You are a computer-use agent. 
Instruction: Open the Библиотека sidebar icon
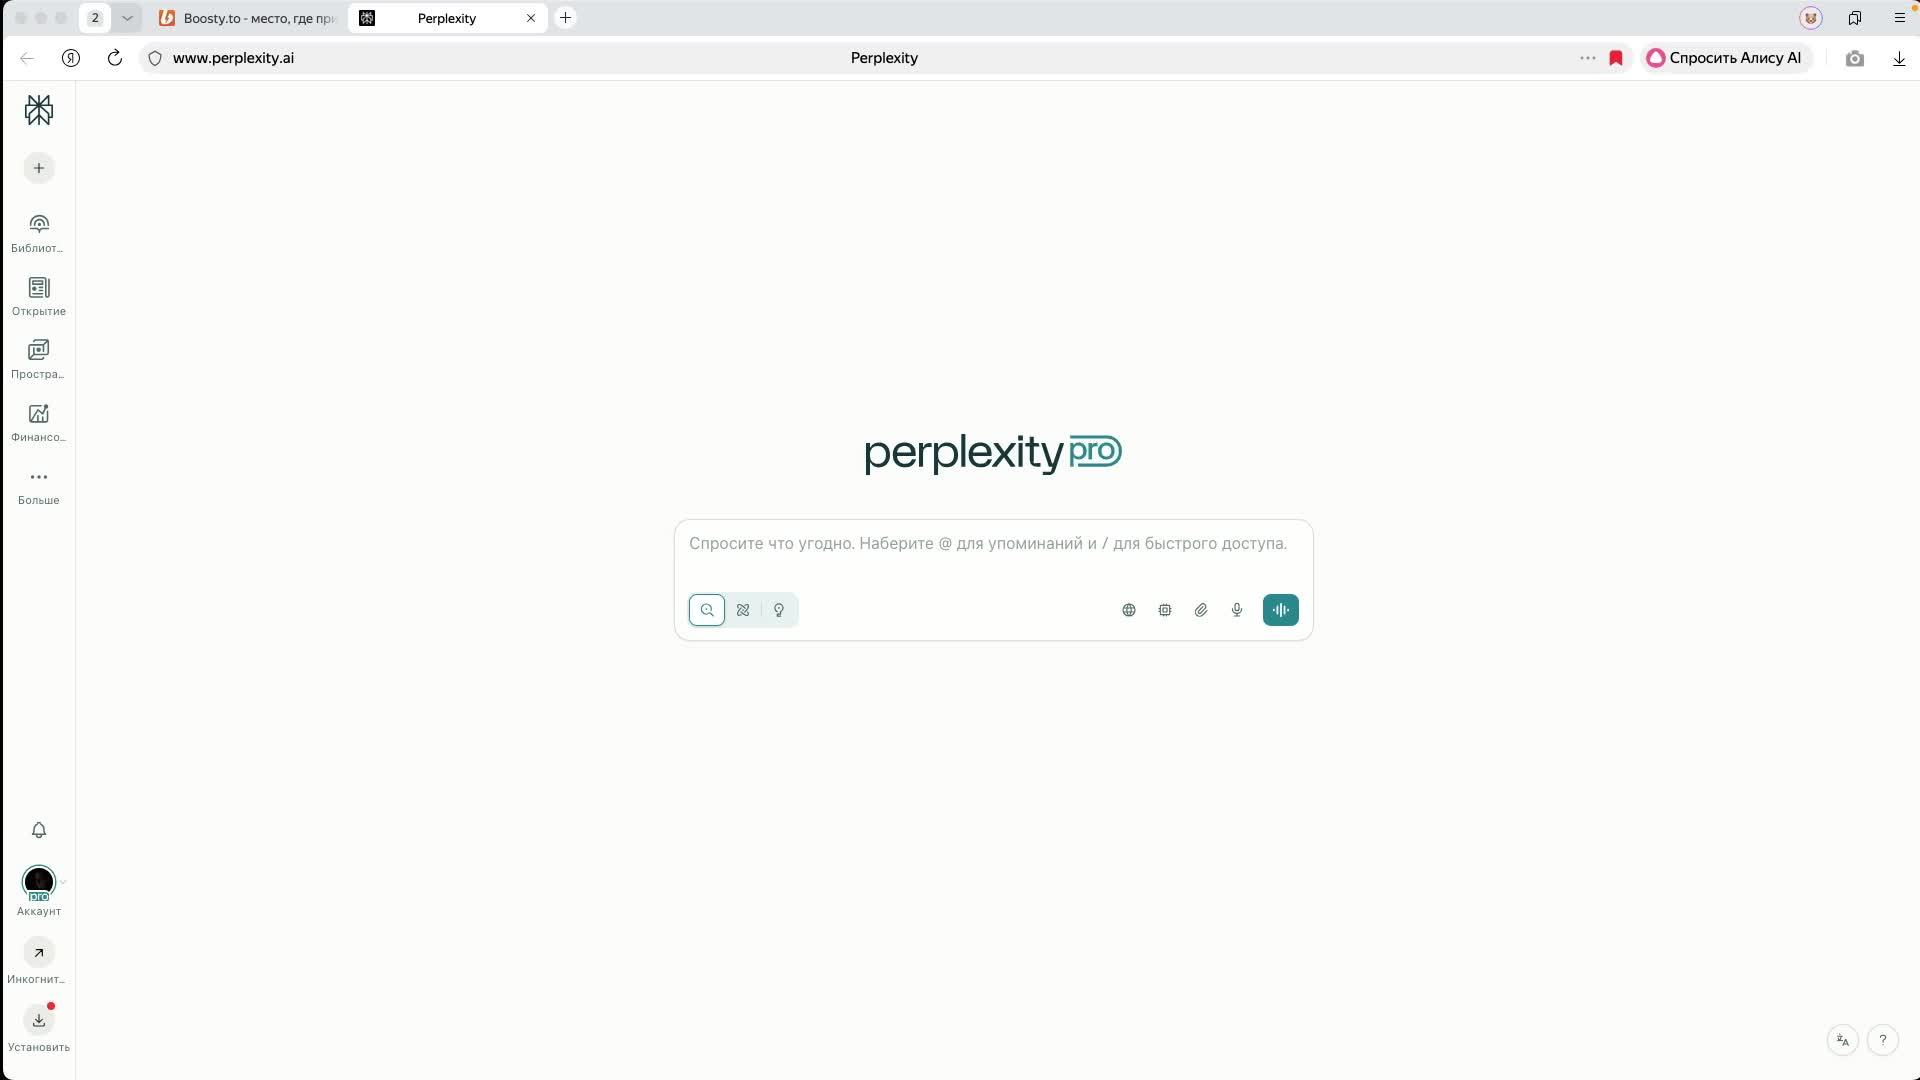click(39, 233)
